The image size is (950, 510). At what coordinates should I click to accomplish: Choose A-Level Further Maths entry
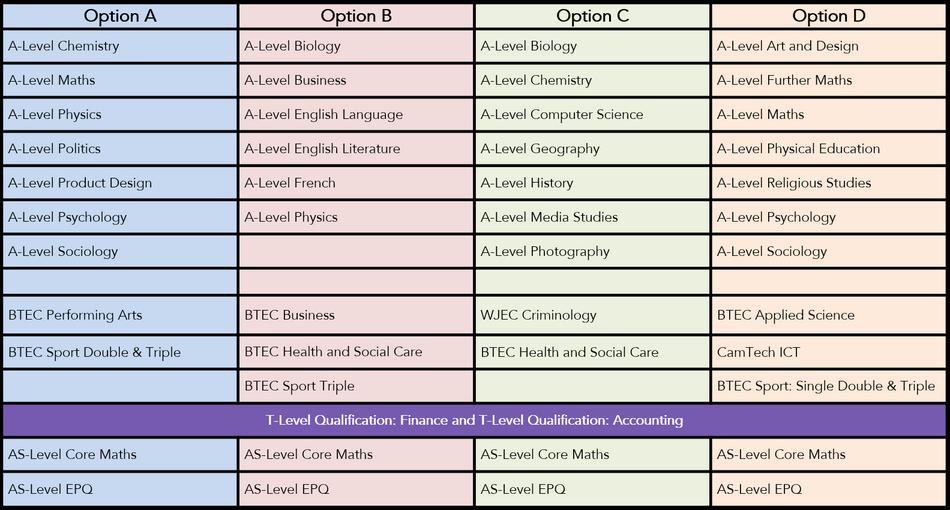tap(785, 80)
